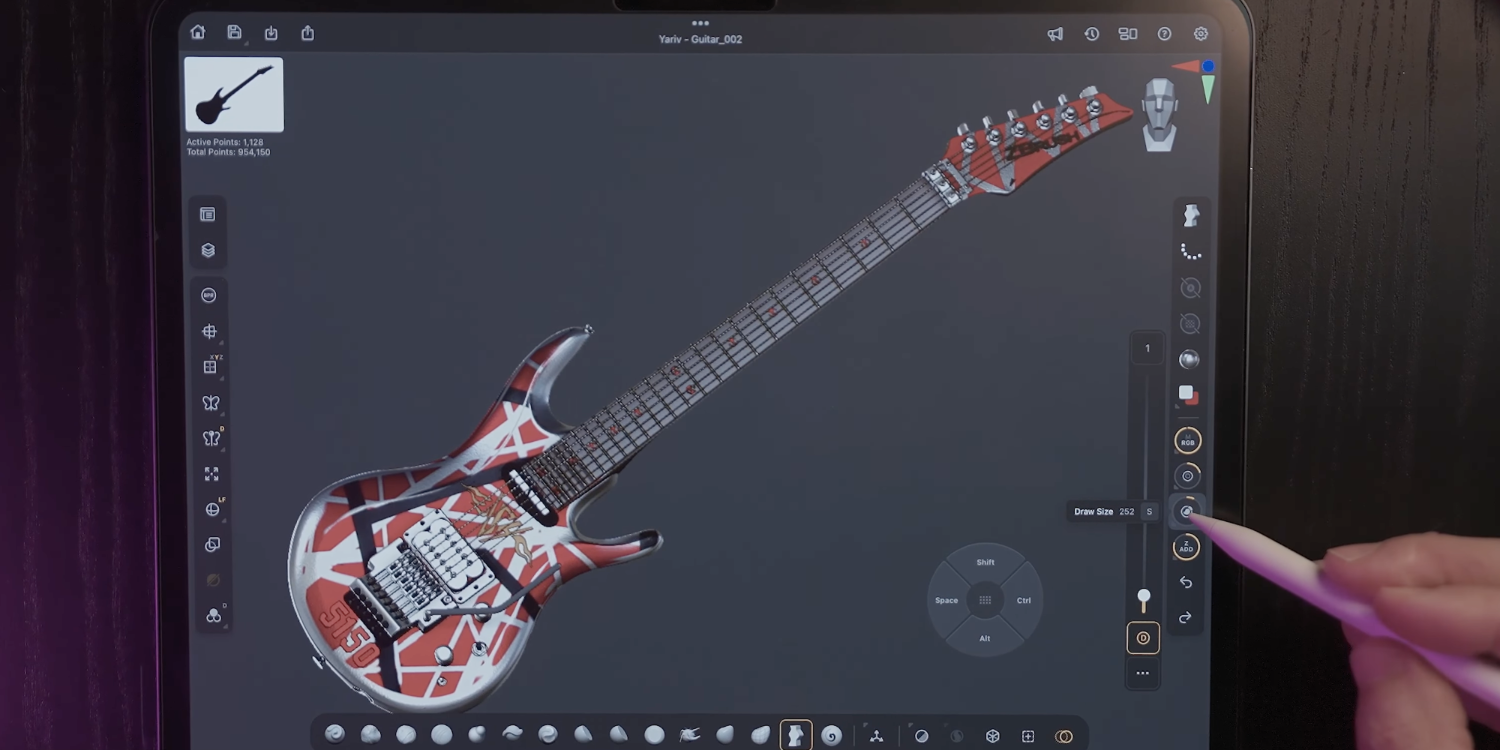The width and height of the screenshot is (1500, 750).
Task: Select the spiral swirl brush next to head brush
Action: tap(831, 736)
